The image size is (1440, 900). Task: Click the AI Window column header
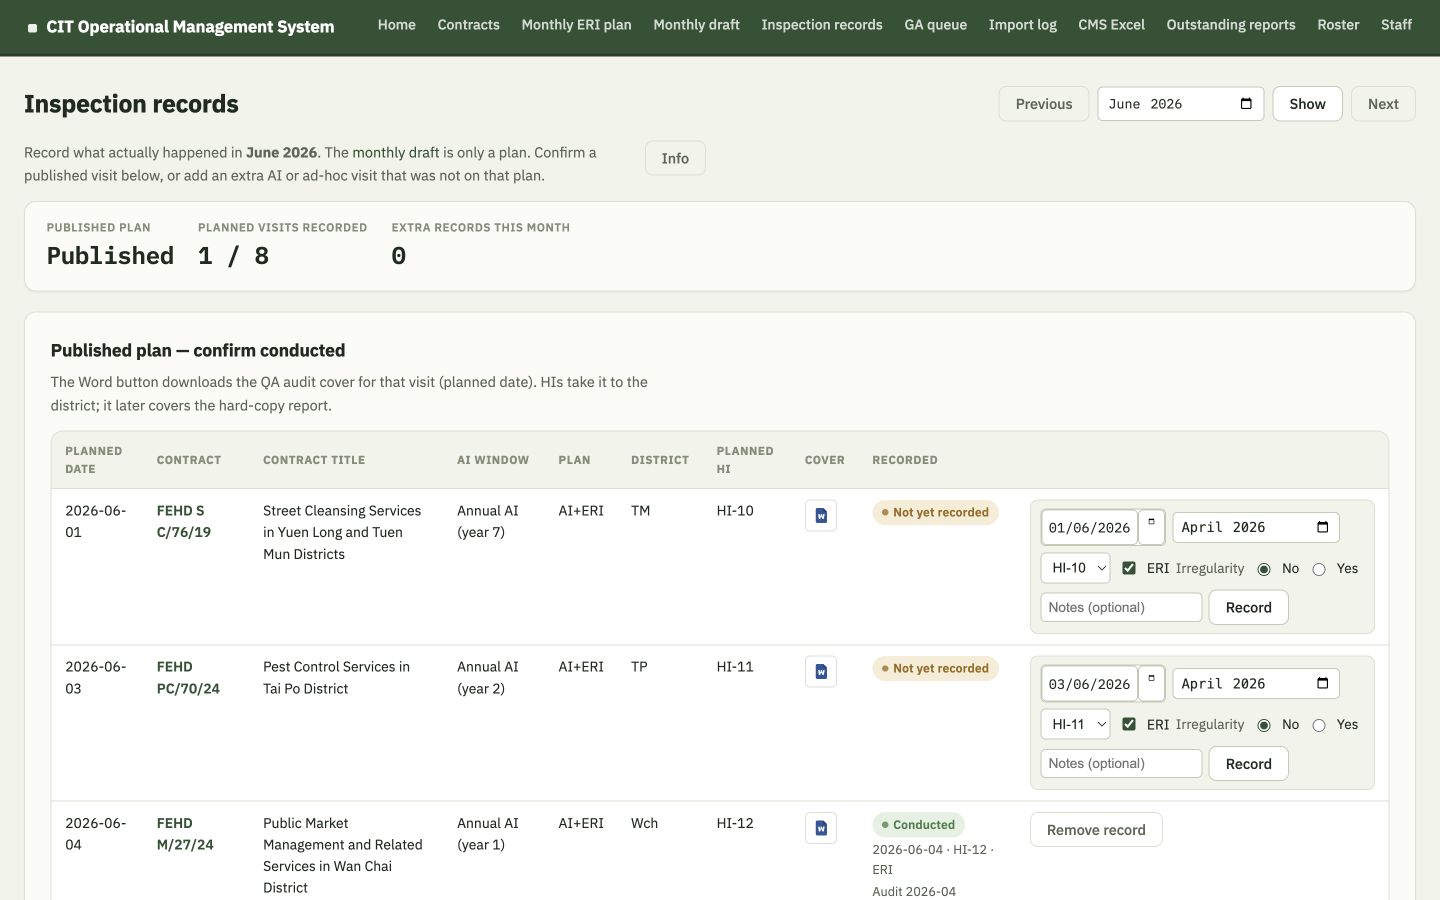click(x=493, y=460)
